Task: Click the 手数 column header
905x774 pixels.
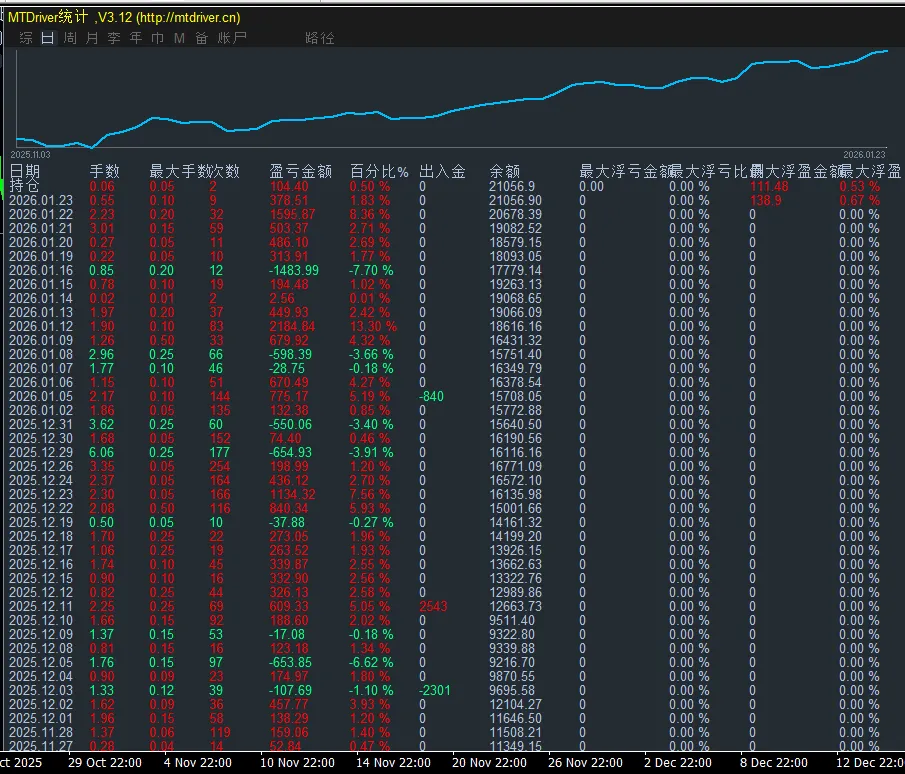Action: (104, 171)
